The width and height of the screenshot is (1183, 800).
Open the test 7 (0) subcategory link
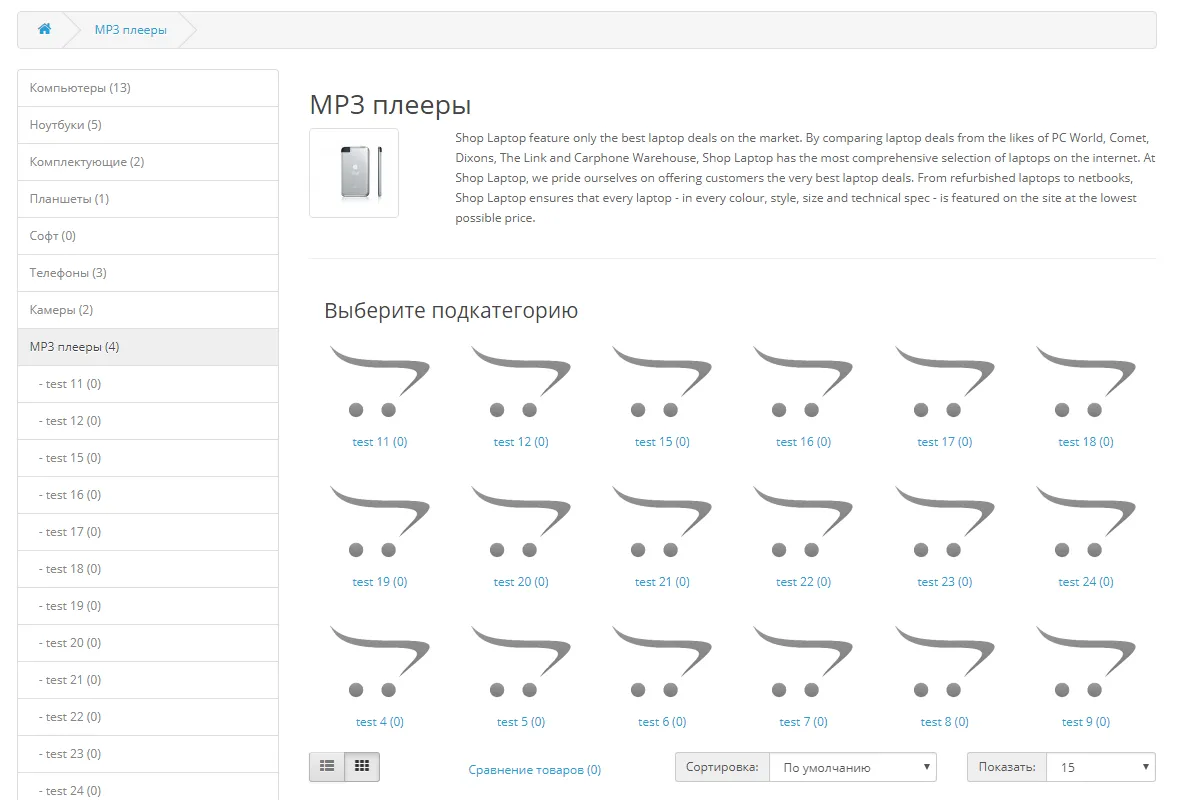pos(803,722)
